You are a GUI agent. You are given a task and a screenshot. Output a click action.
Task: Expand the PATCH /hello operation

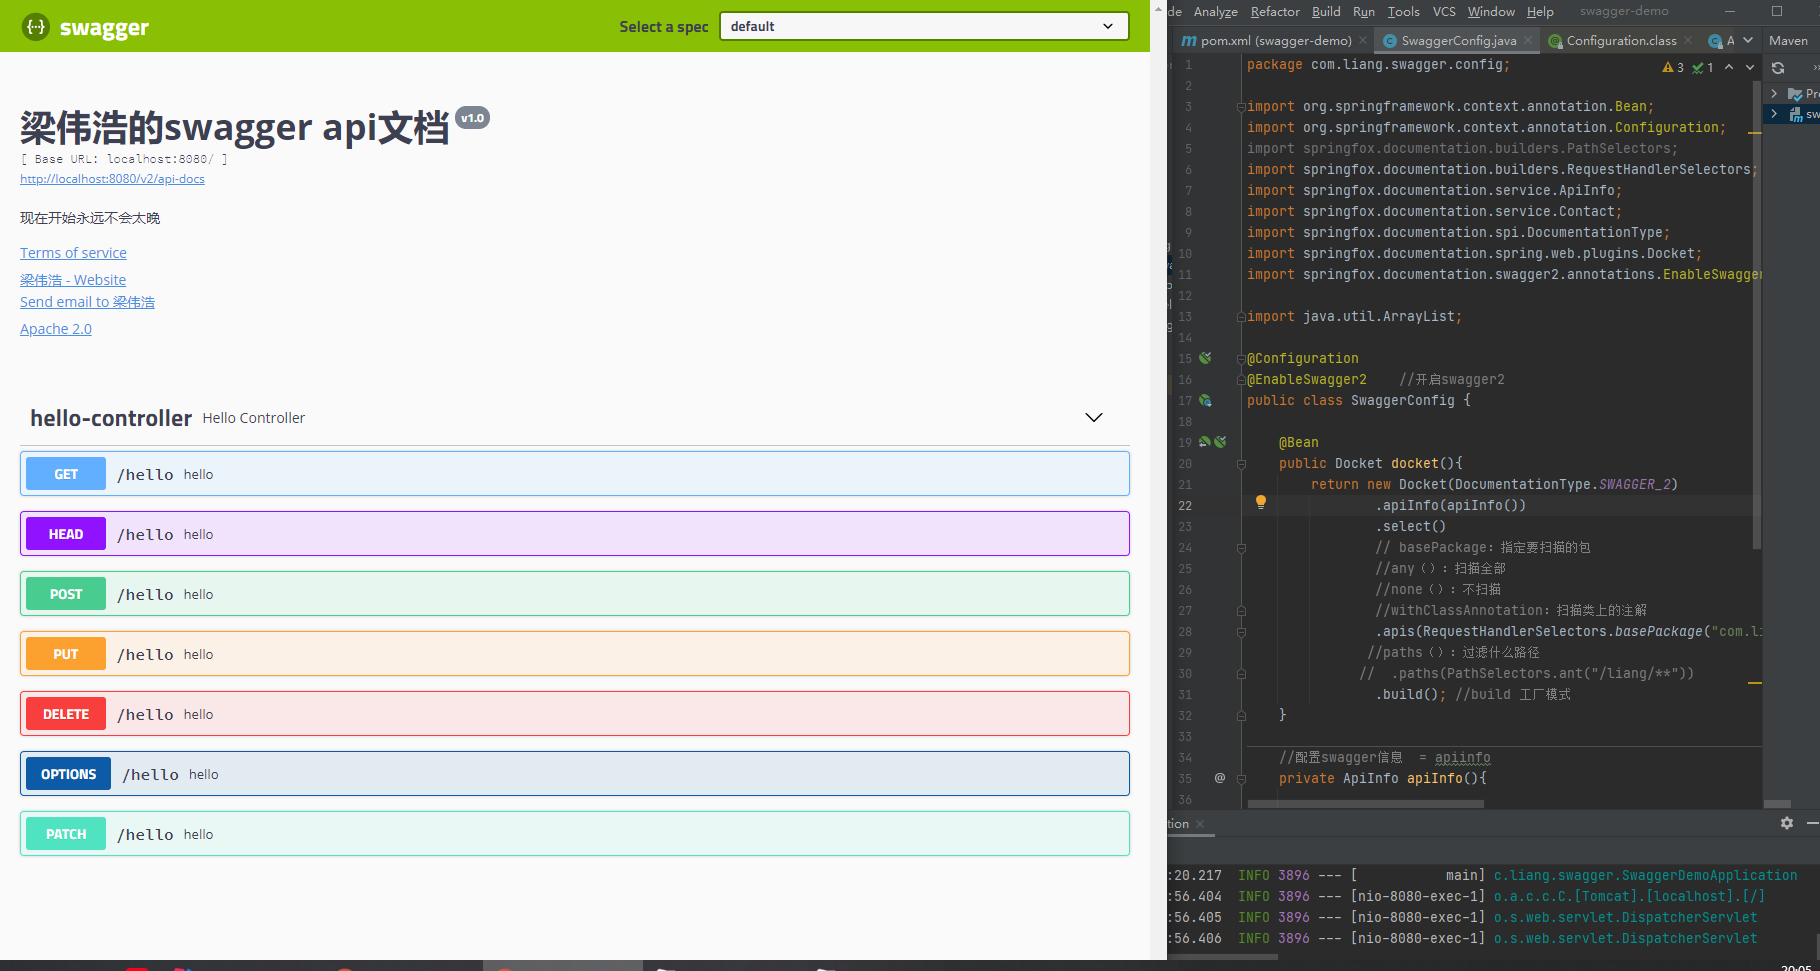tap(575, 834)
